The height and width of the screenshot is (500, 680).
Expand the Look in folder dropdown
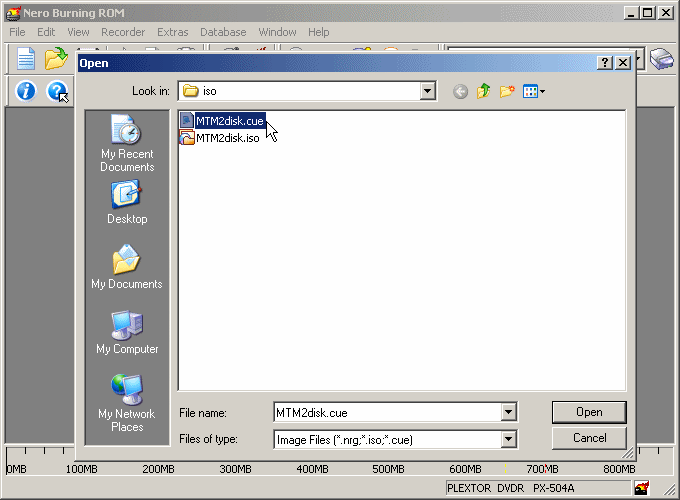pyautogui.click(x=428, y=91)
